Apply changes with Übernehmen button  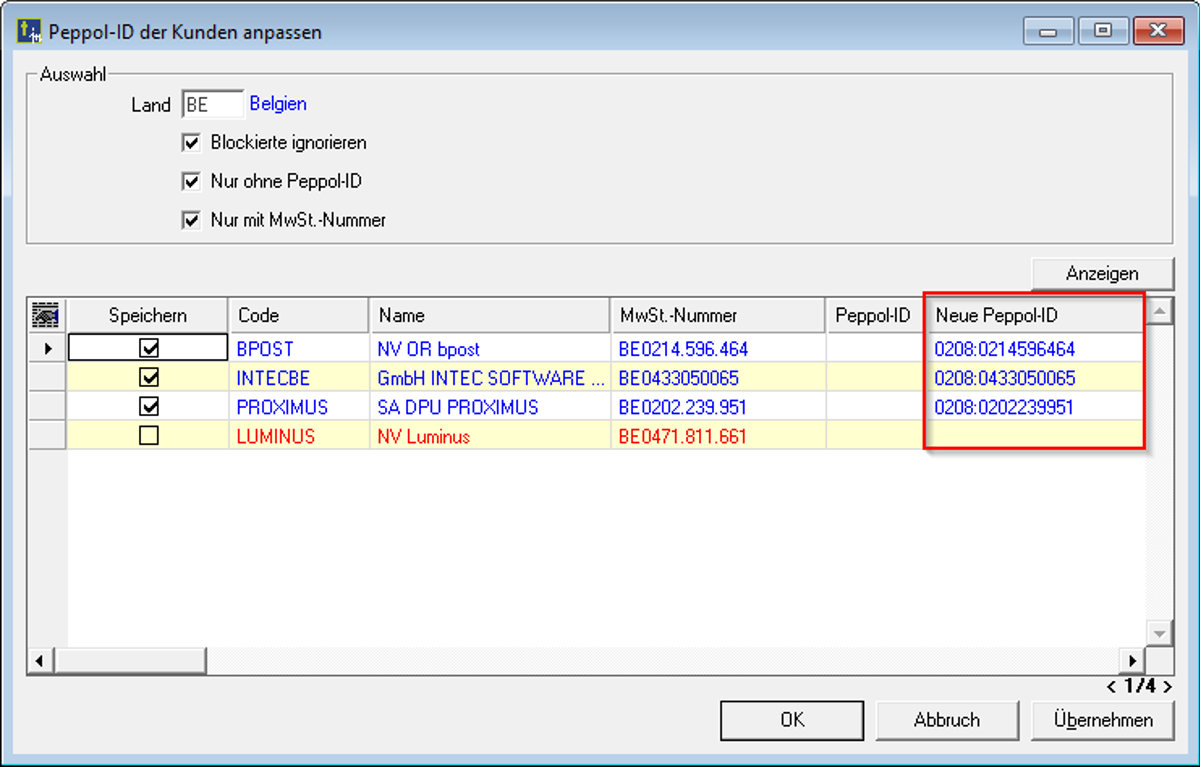point(1102,719)
